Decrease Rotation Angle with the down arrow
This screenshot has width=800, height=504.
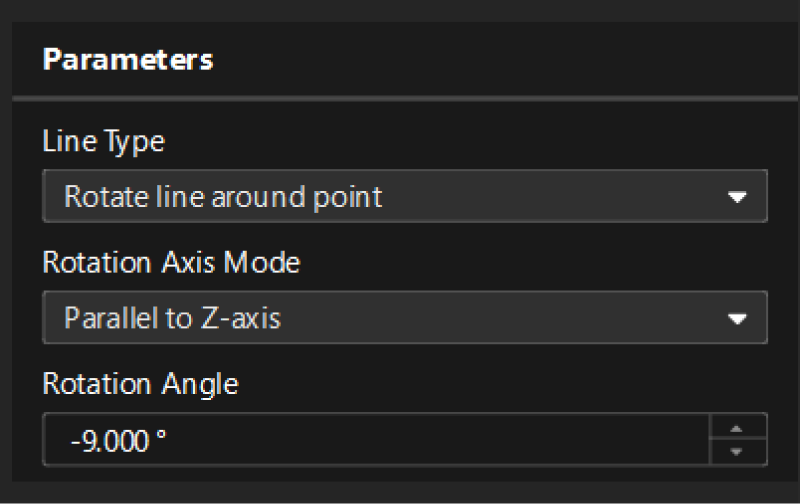coord(738,451)
